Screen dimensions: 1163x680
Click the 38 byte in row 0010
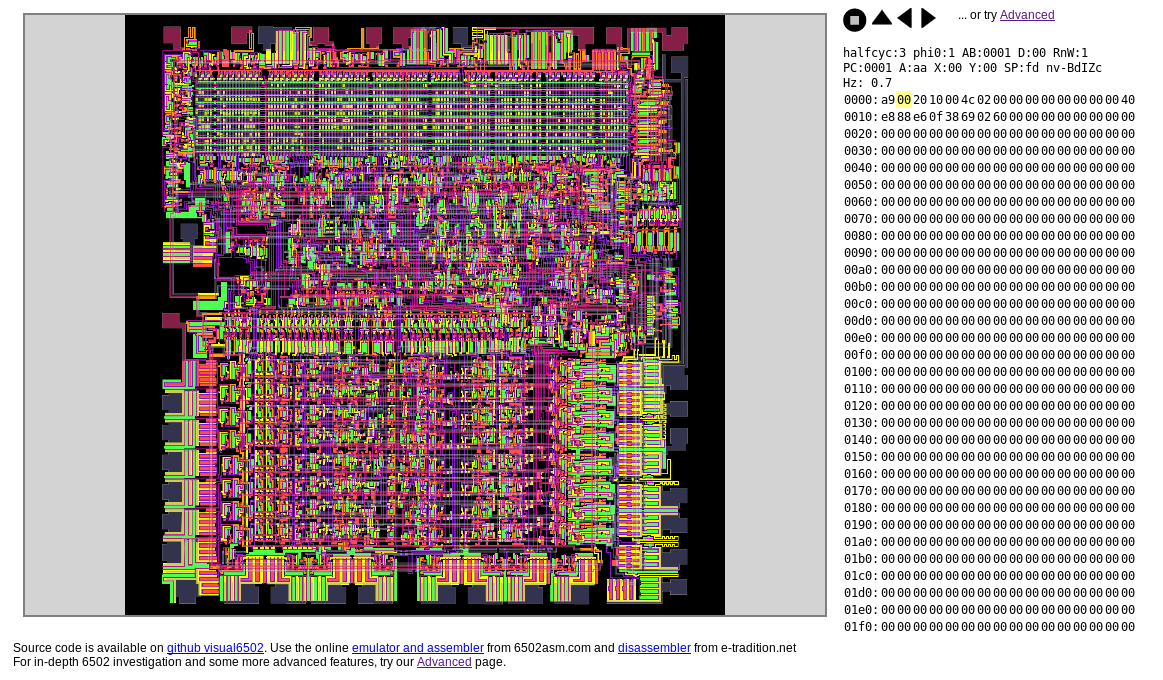pos(952,117)
